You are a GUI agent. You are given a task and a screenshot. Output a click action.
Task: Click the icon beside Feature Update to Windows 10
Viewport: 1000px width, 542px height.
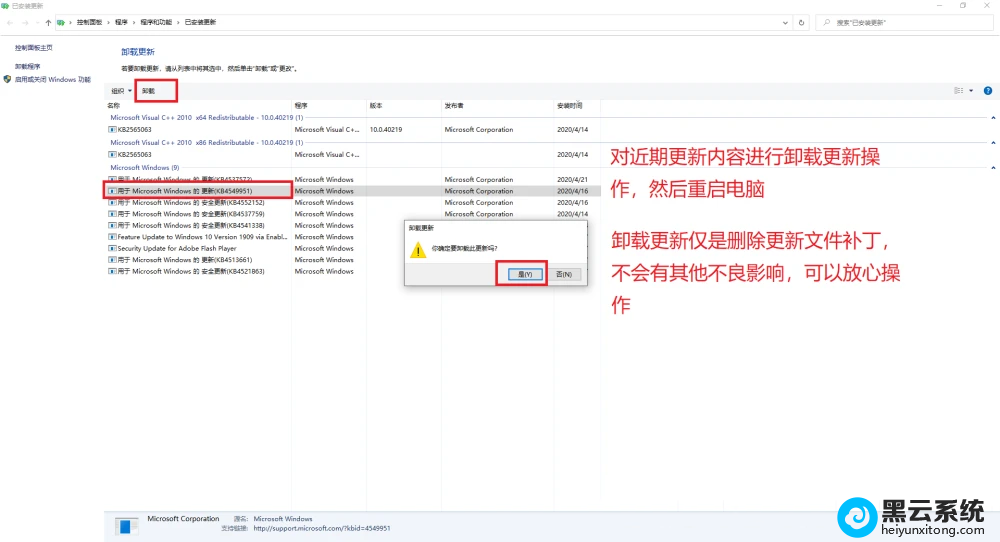point(112,237)
